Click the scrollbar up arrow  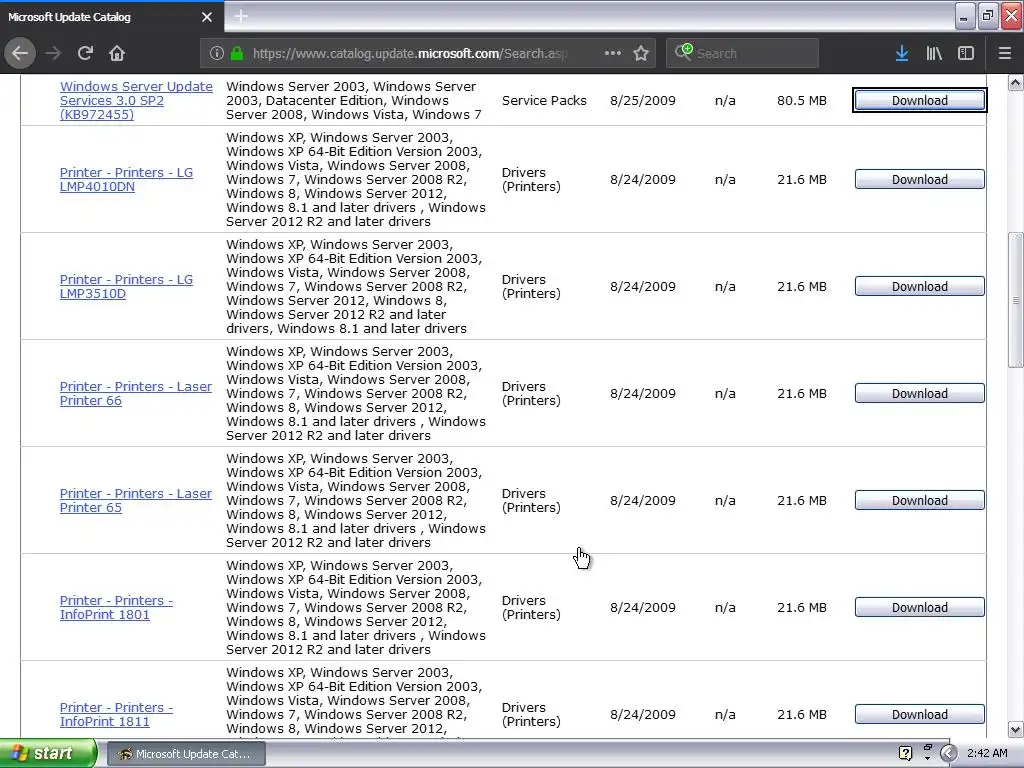[1016, 82]
